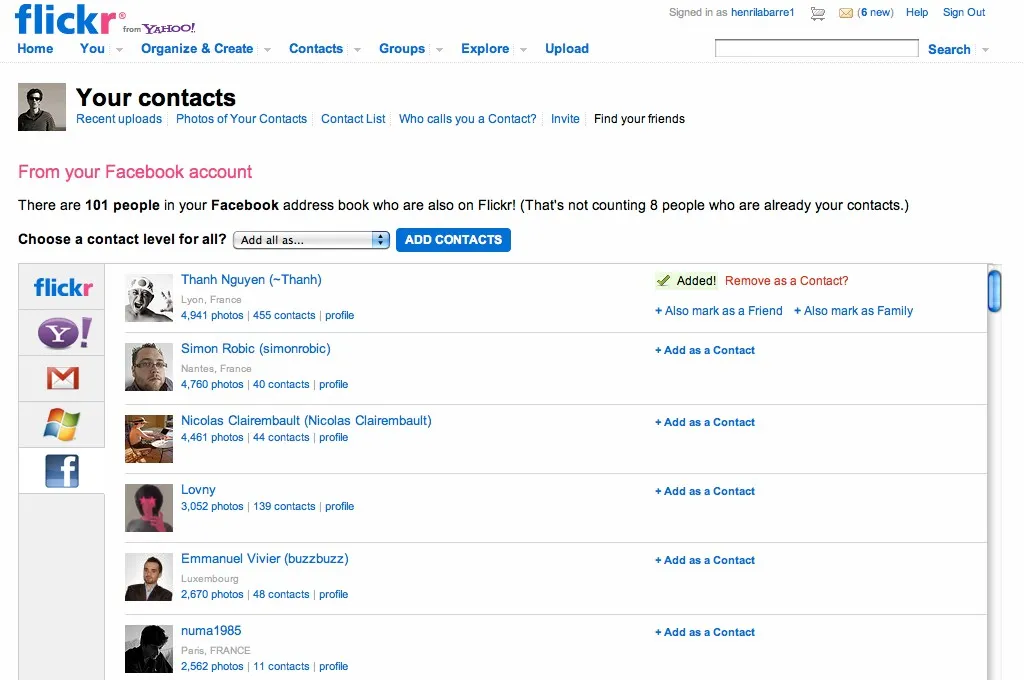Choose the Yahoo! import icon
Image resolution: width=1024 pixels, height=680 pixels.
pyautogui.click(x=64, y=333)
